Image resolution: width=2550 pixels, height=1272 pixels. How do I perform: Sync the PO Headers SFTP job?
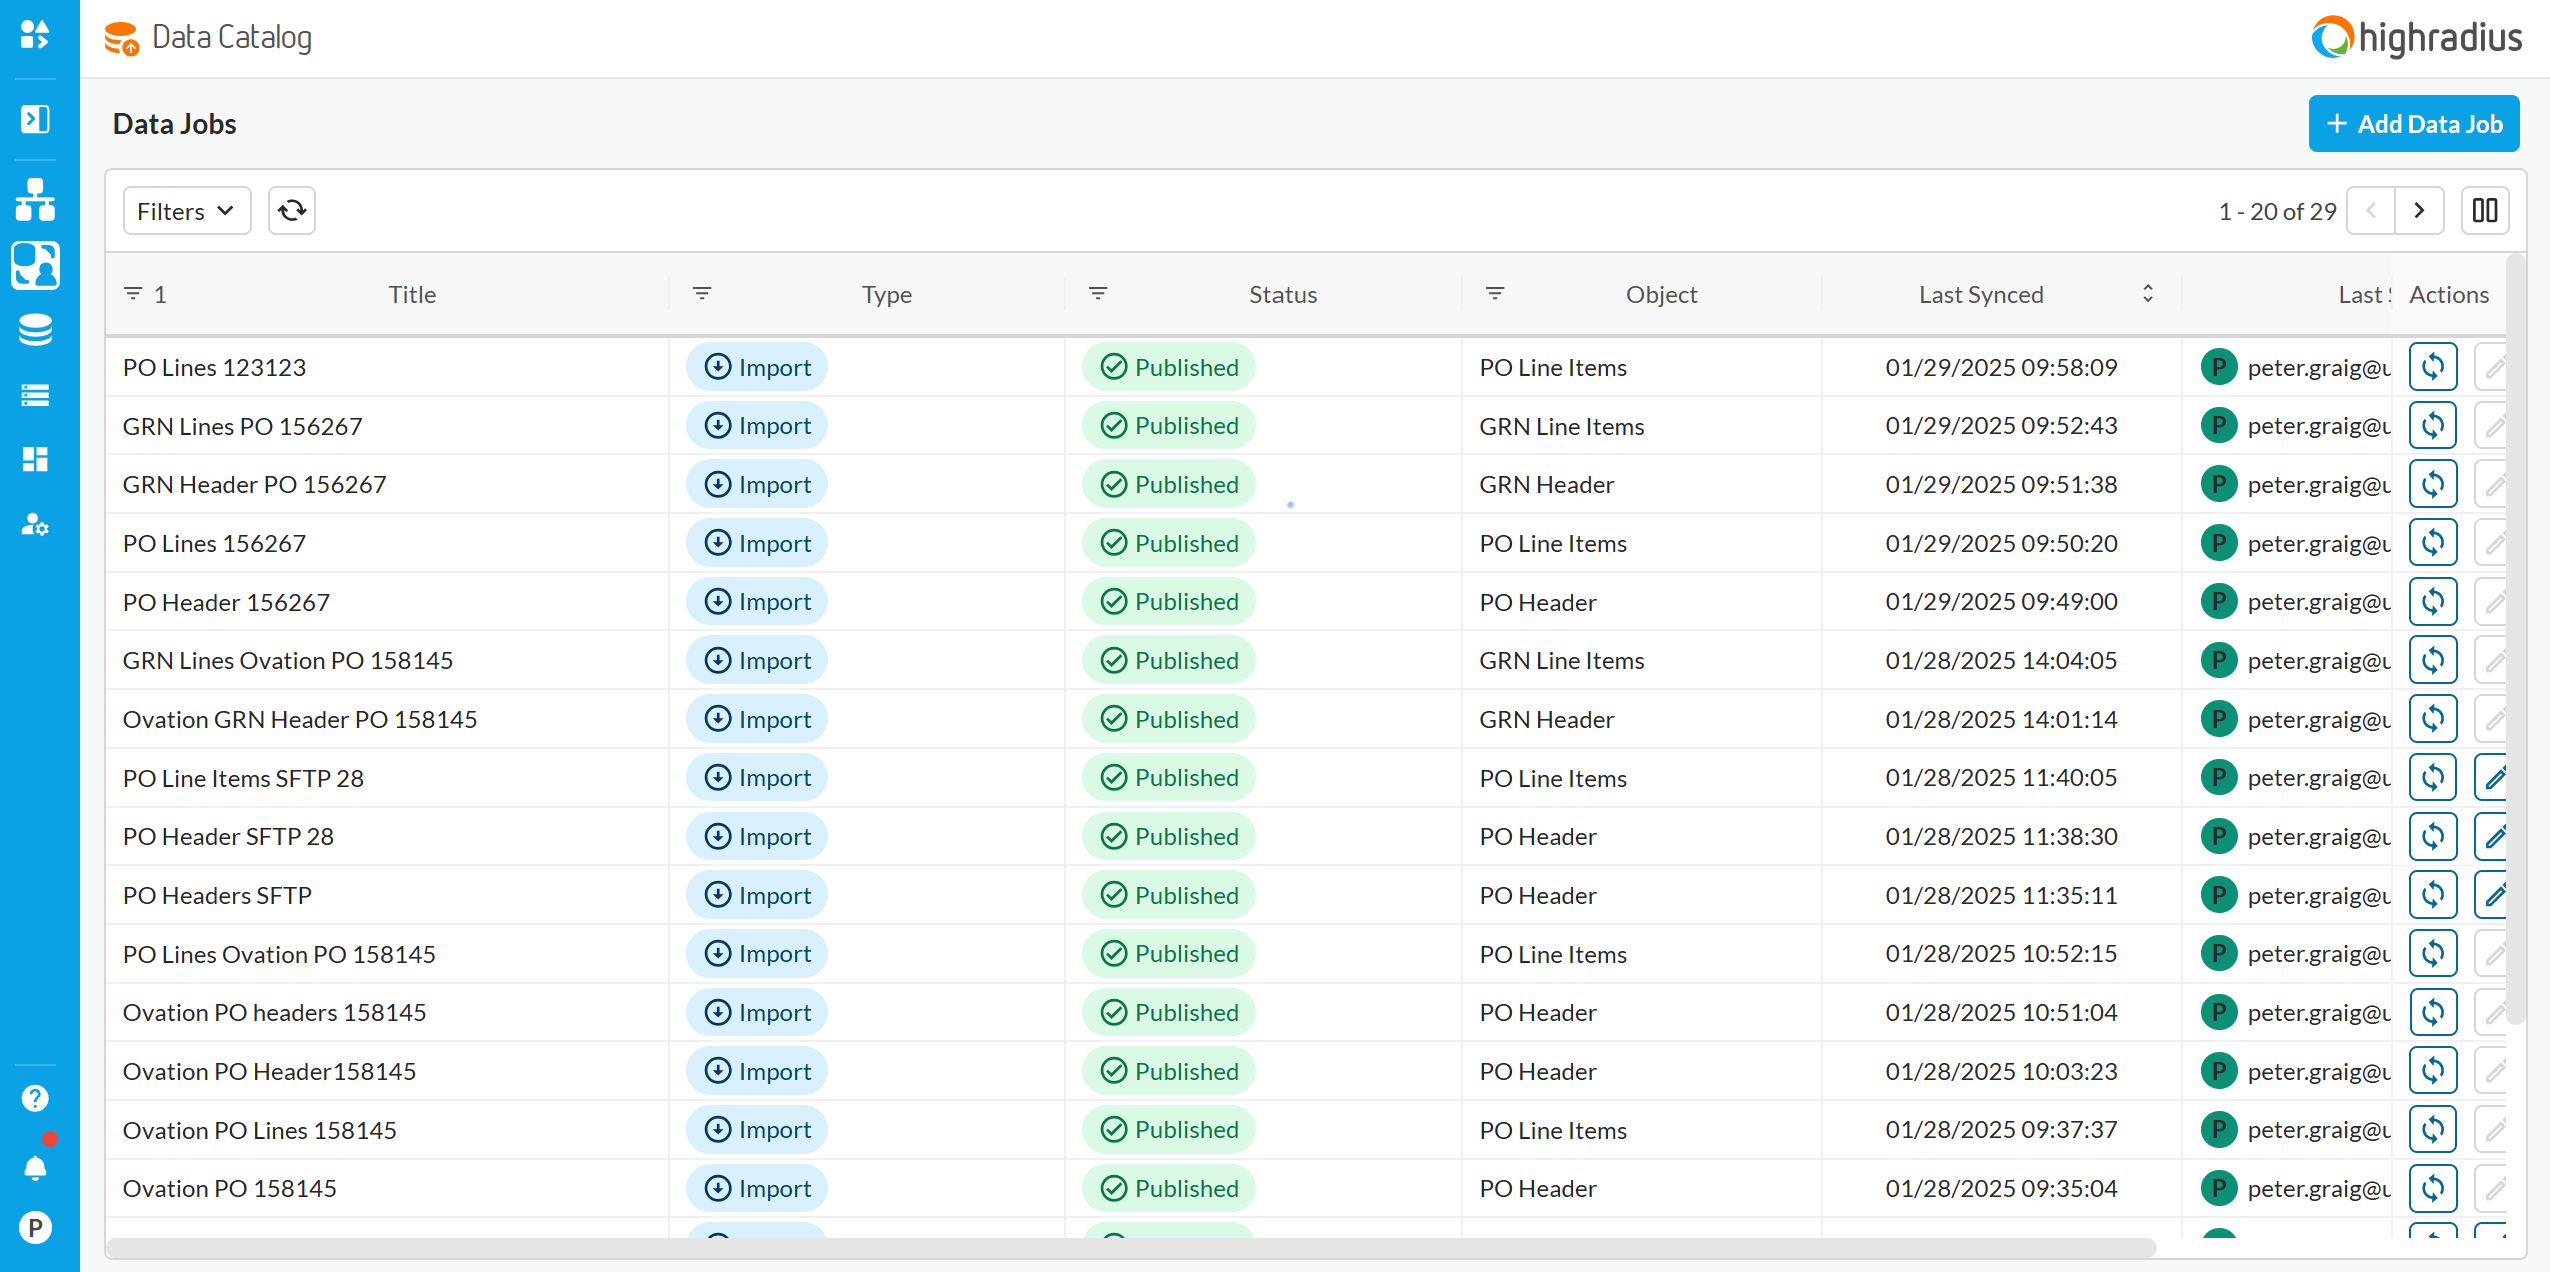pyautogui.click(x=2433, y=895)
